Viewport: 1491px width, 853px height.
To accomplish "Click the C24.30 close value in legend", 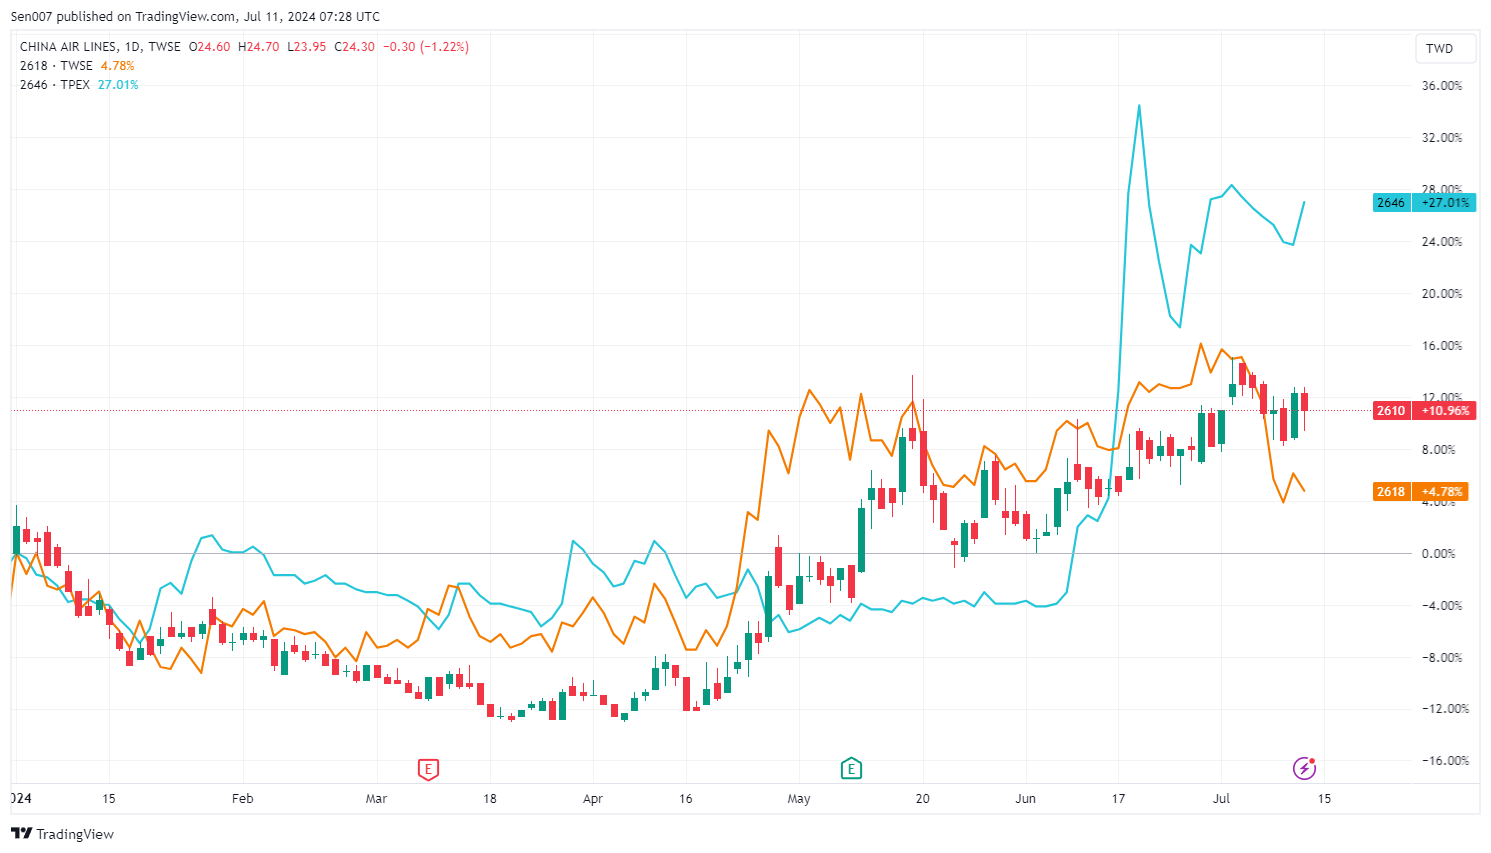I will [x=355, y=47].
